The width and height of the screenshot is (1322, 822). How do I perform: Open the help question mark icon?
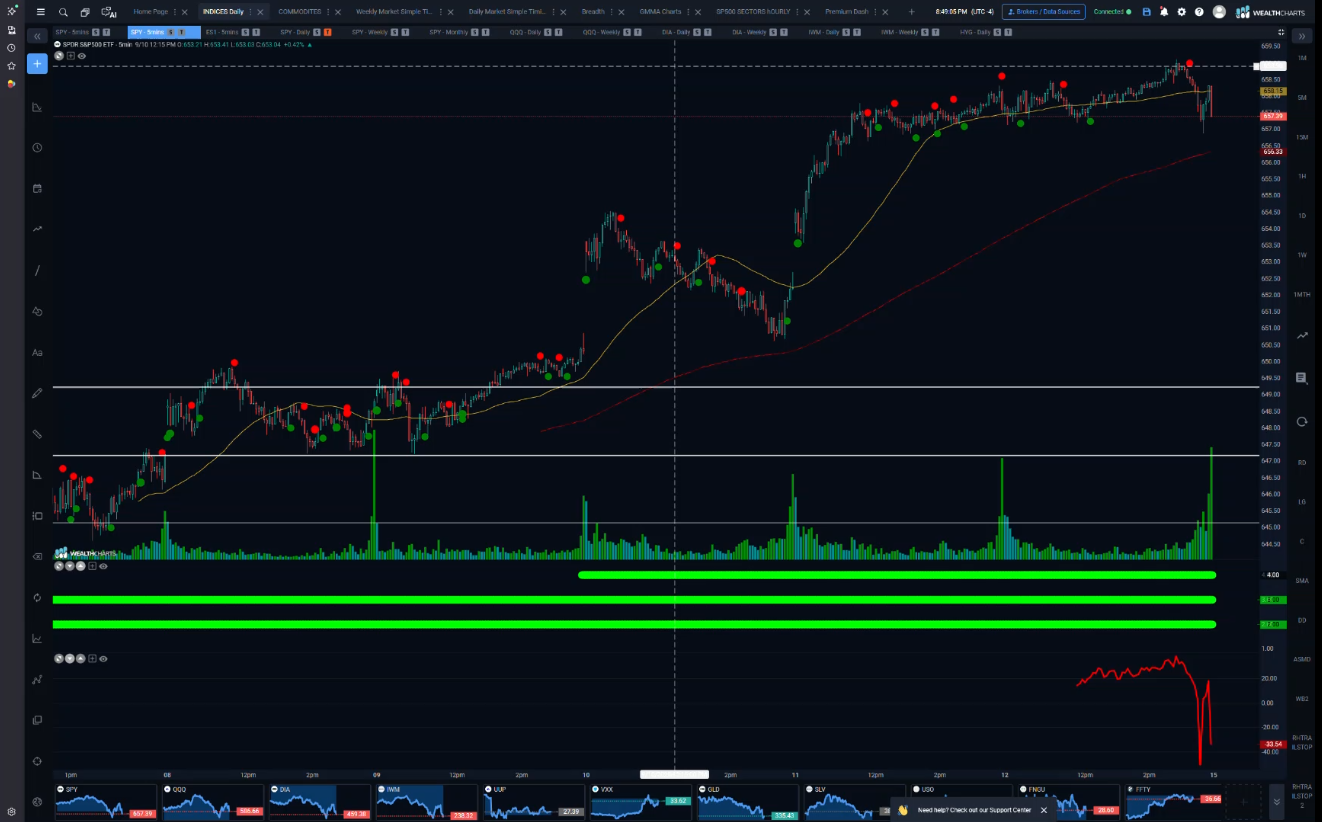pyautogui.click(x=1199, y=12)
